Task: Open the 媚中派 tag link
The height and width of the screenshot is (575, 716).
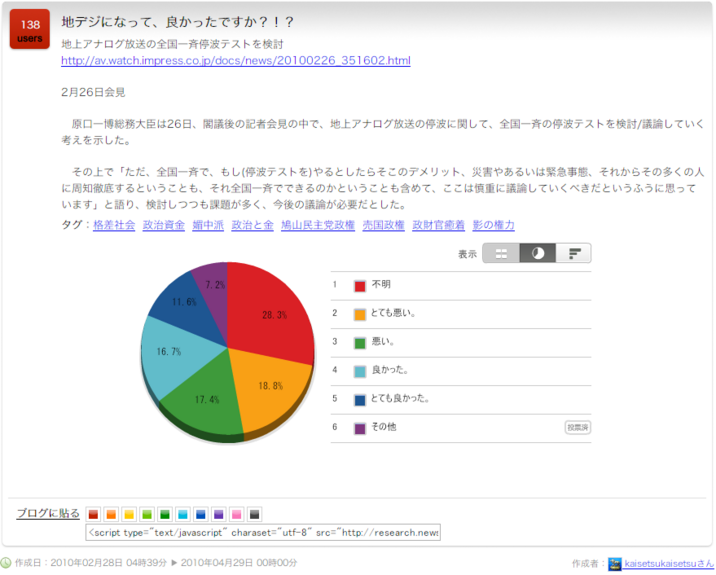Action: coord(208,225)
